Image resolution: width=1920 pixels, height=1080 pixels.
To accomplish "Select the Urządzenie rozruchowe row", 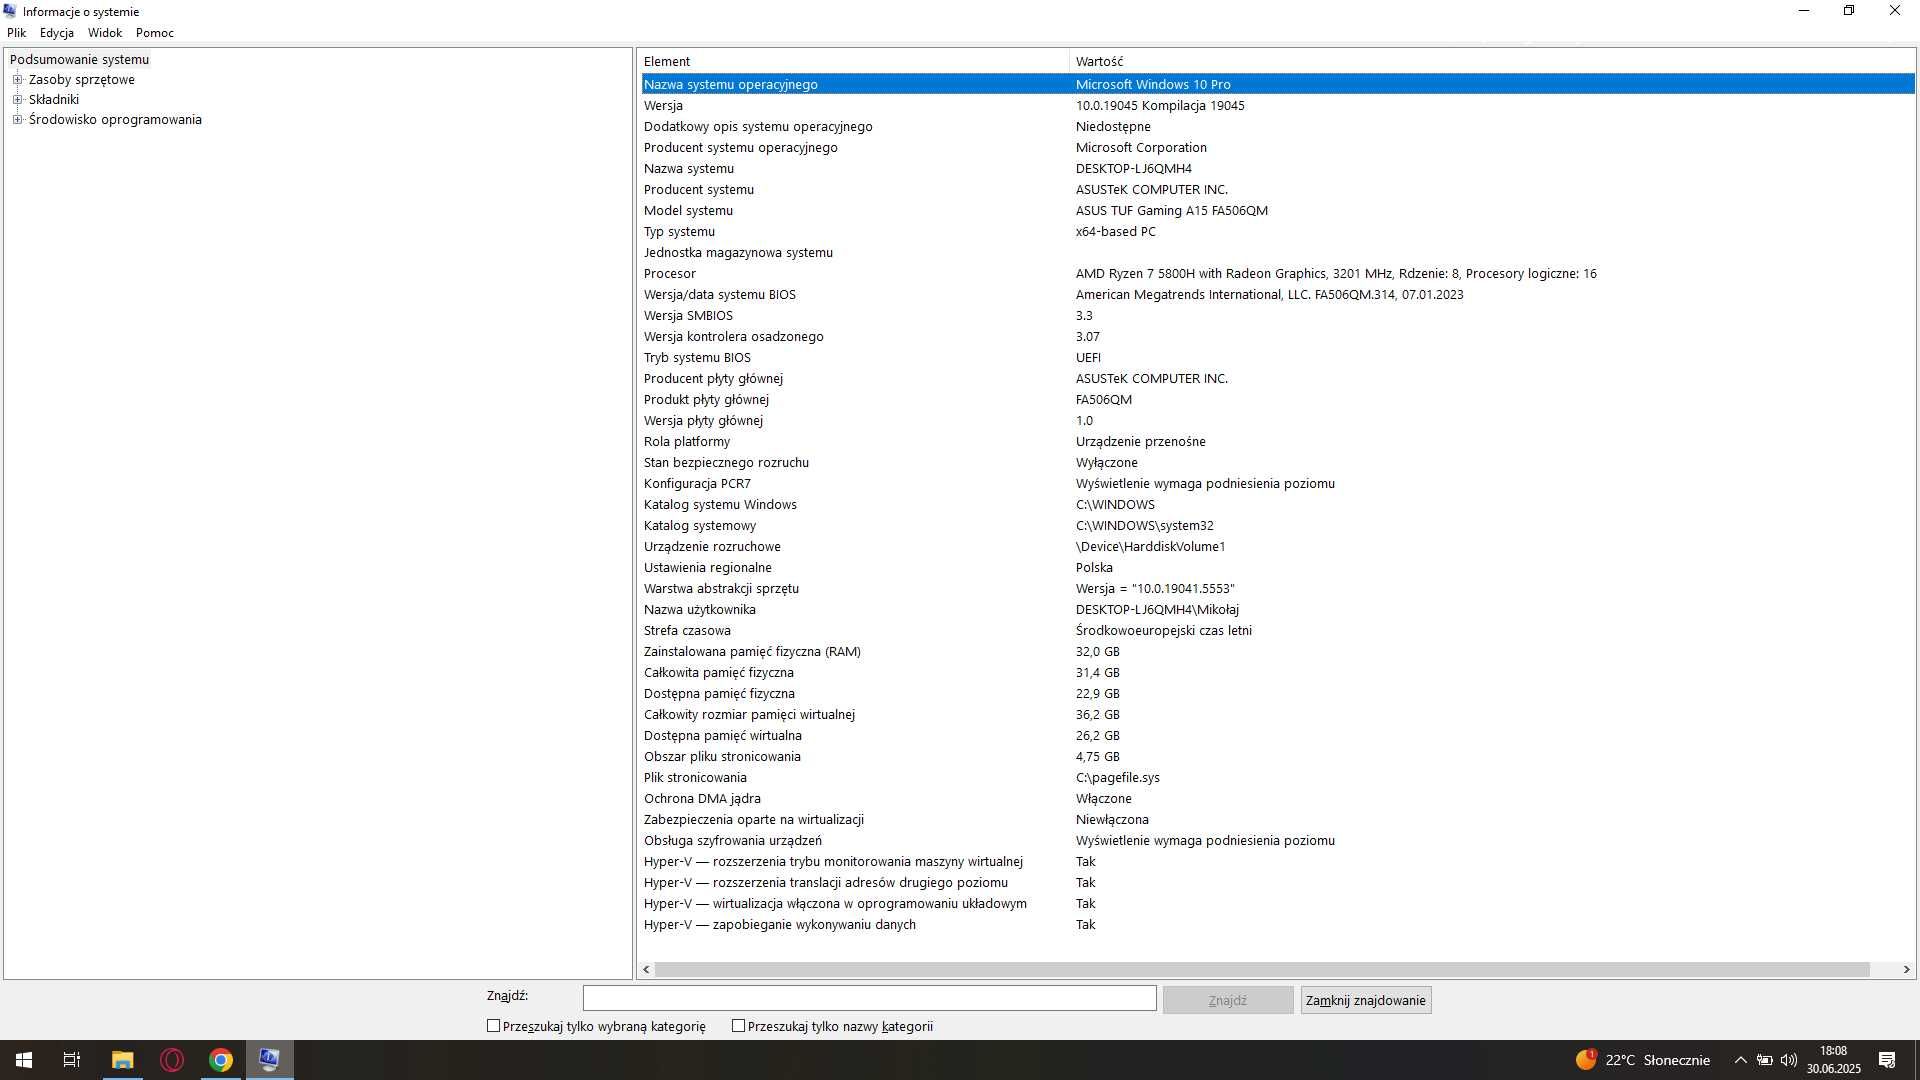I will (1277, 547).
